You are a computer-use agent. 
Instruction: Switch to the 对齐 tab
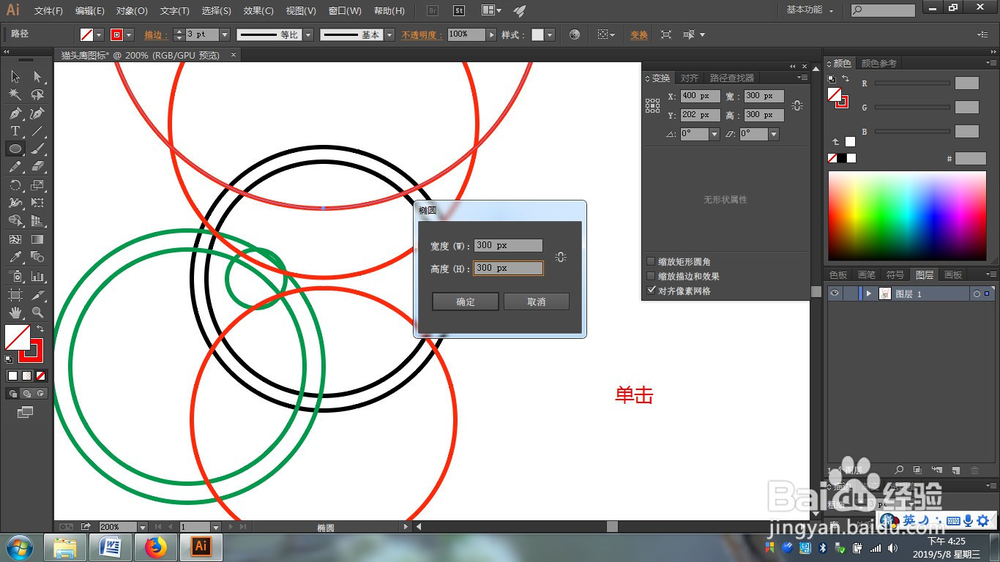coord(689,78)
